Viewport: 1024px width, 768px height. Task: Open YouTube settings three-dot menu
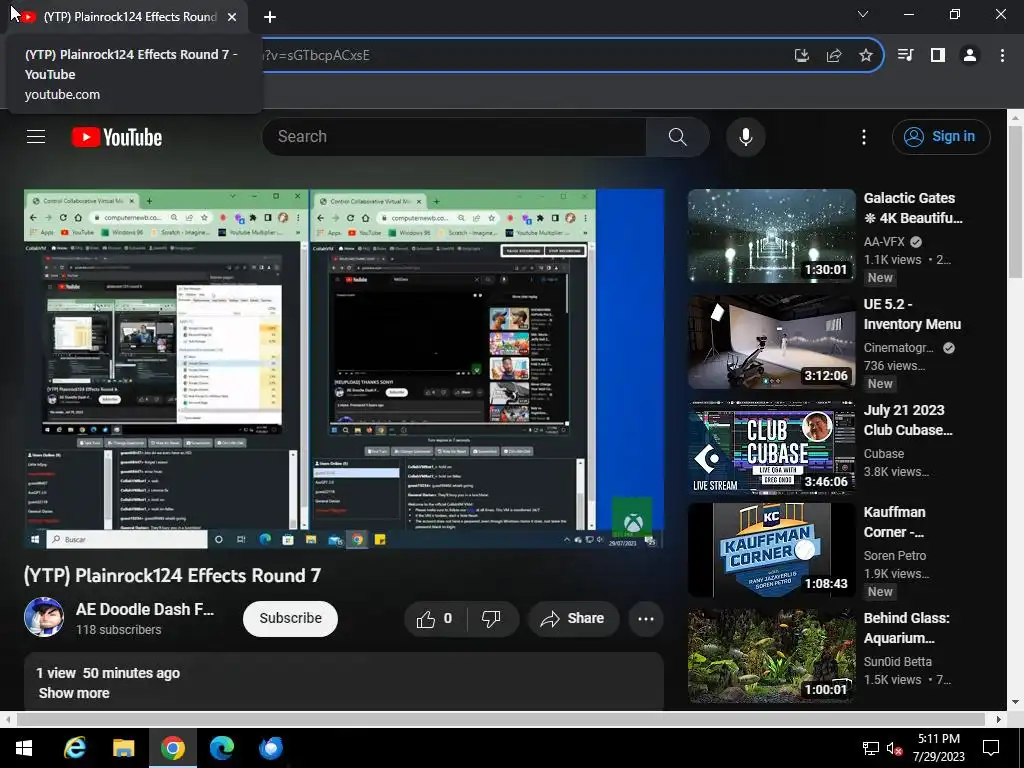click(x=863, y=136)
